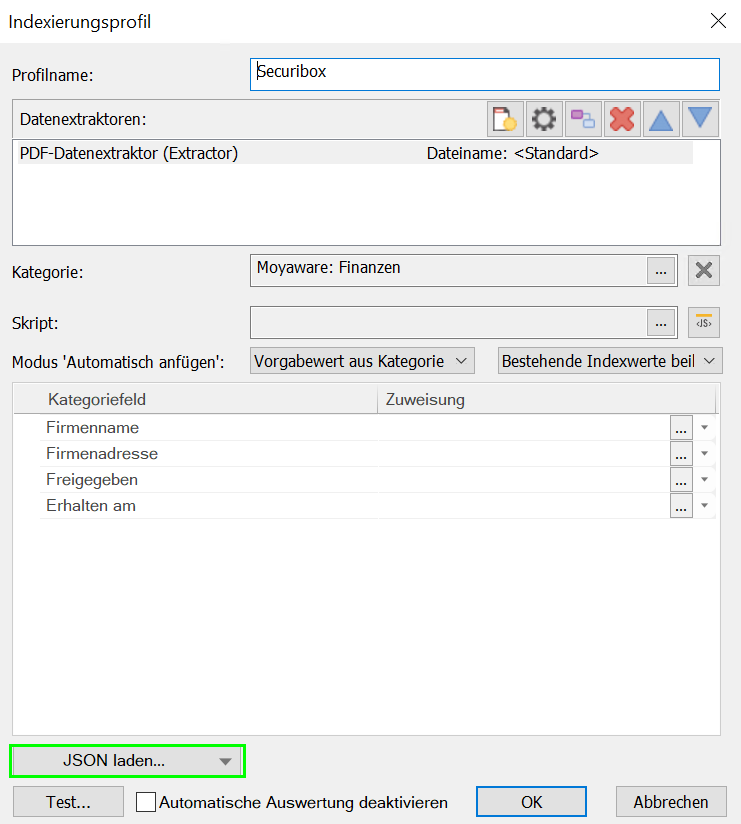
Task: Browse for Skript with ellipsis button
Action: (x=661, y=323)
